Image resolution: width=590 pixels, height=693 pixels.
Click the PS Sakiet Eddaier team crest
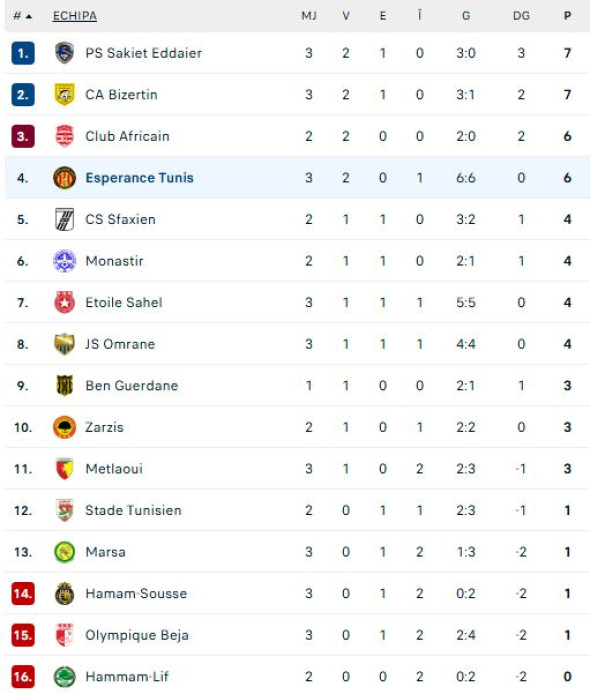point(65,53)
